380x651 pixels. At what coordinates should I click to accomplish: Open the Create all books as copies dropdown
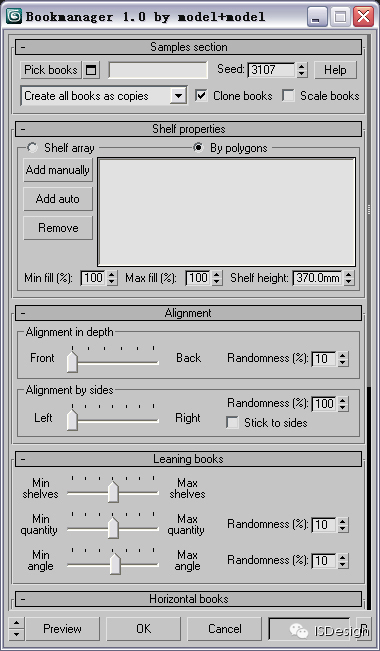[178, 96]
